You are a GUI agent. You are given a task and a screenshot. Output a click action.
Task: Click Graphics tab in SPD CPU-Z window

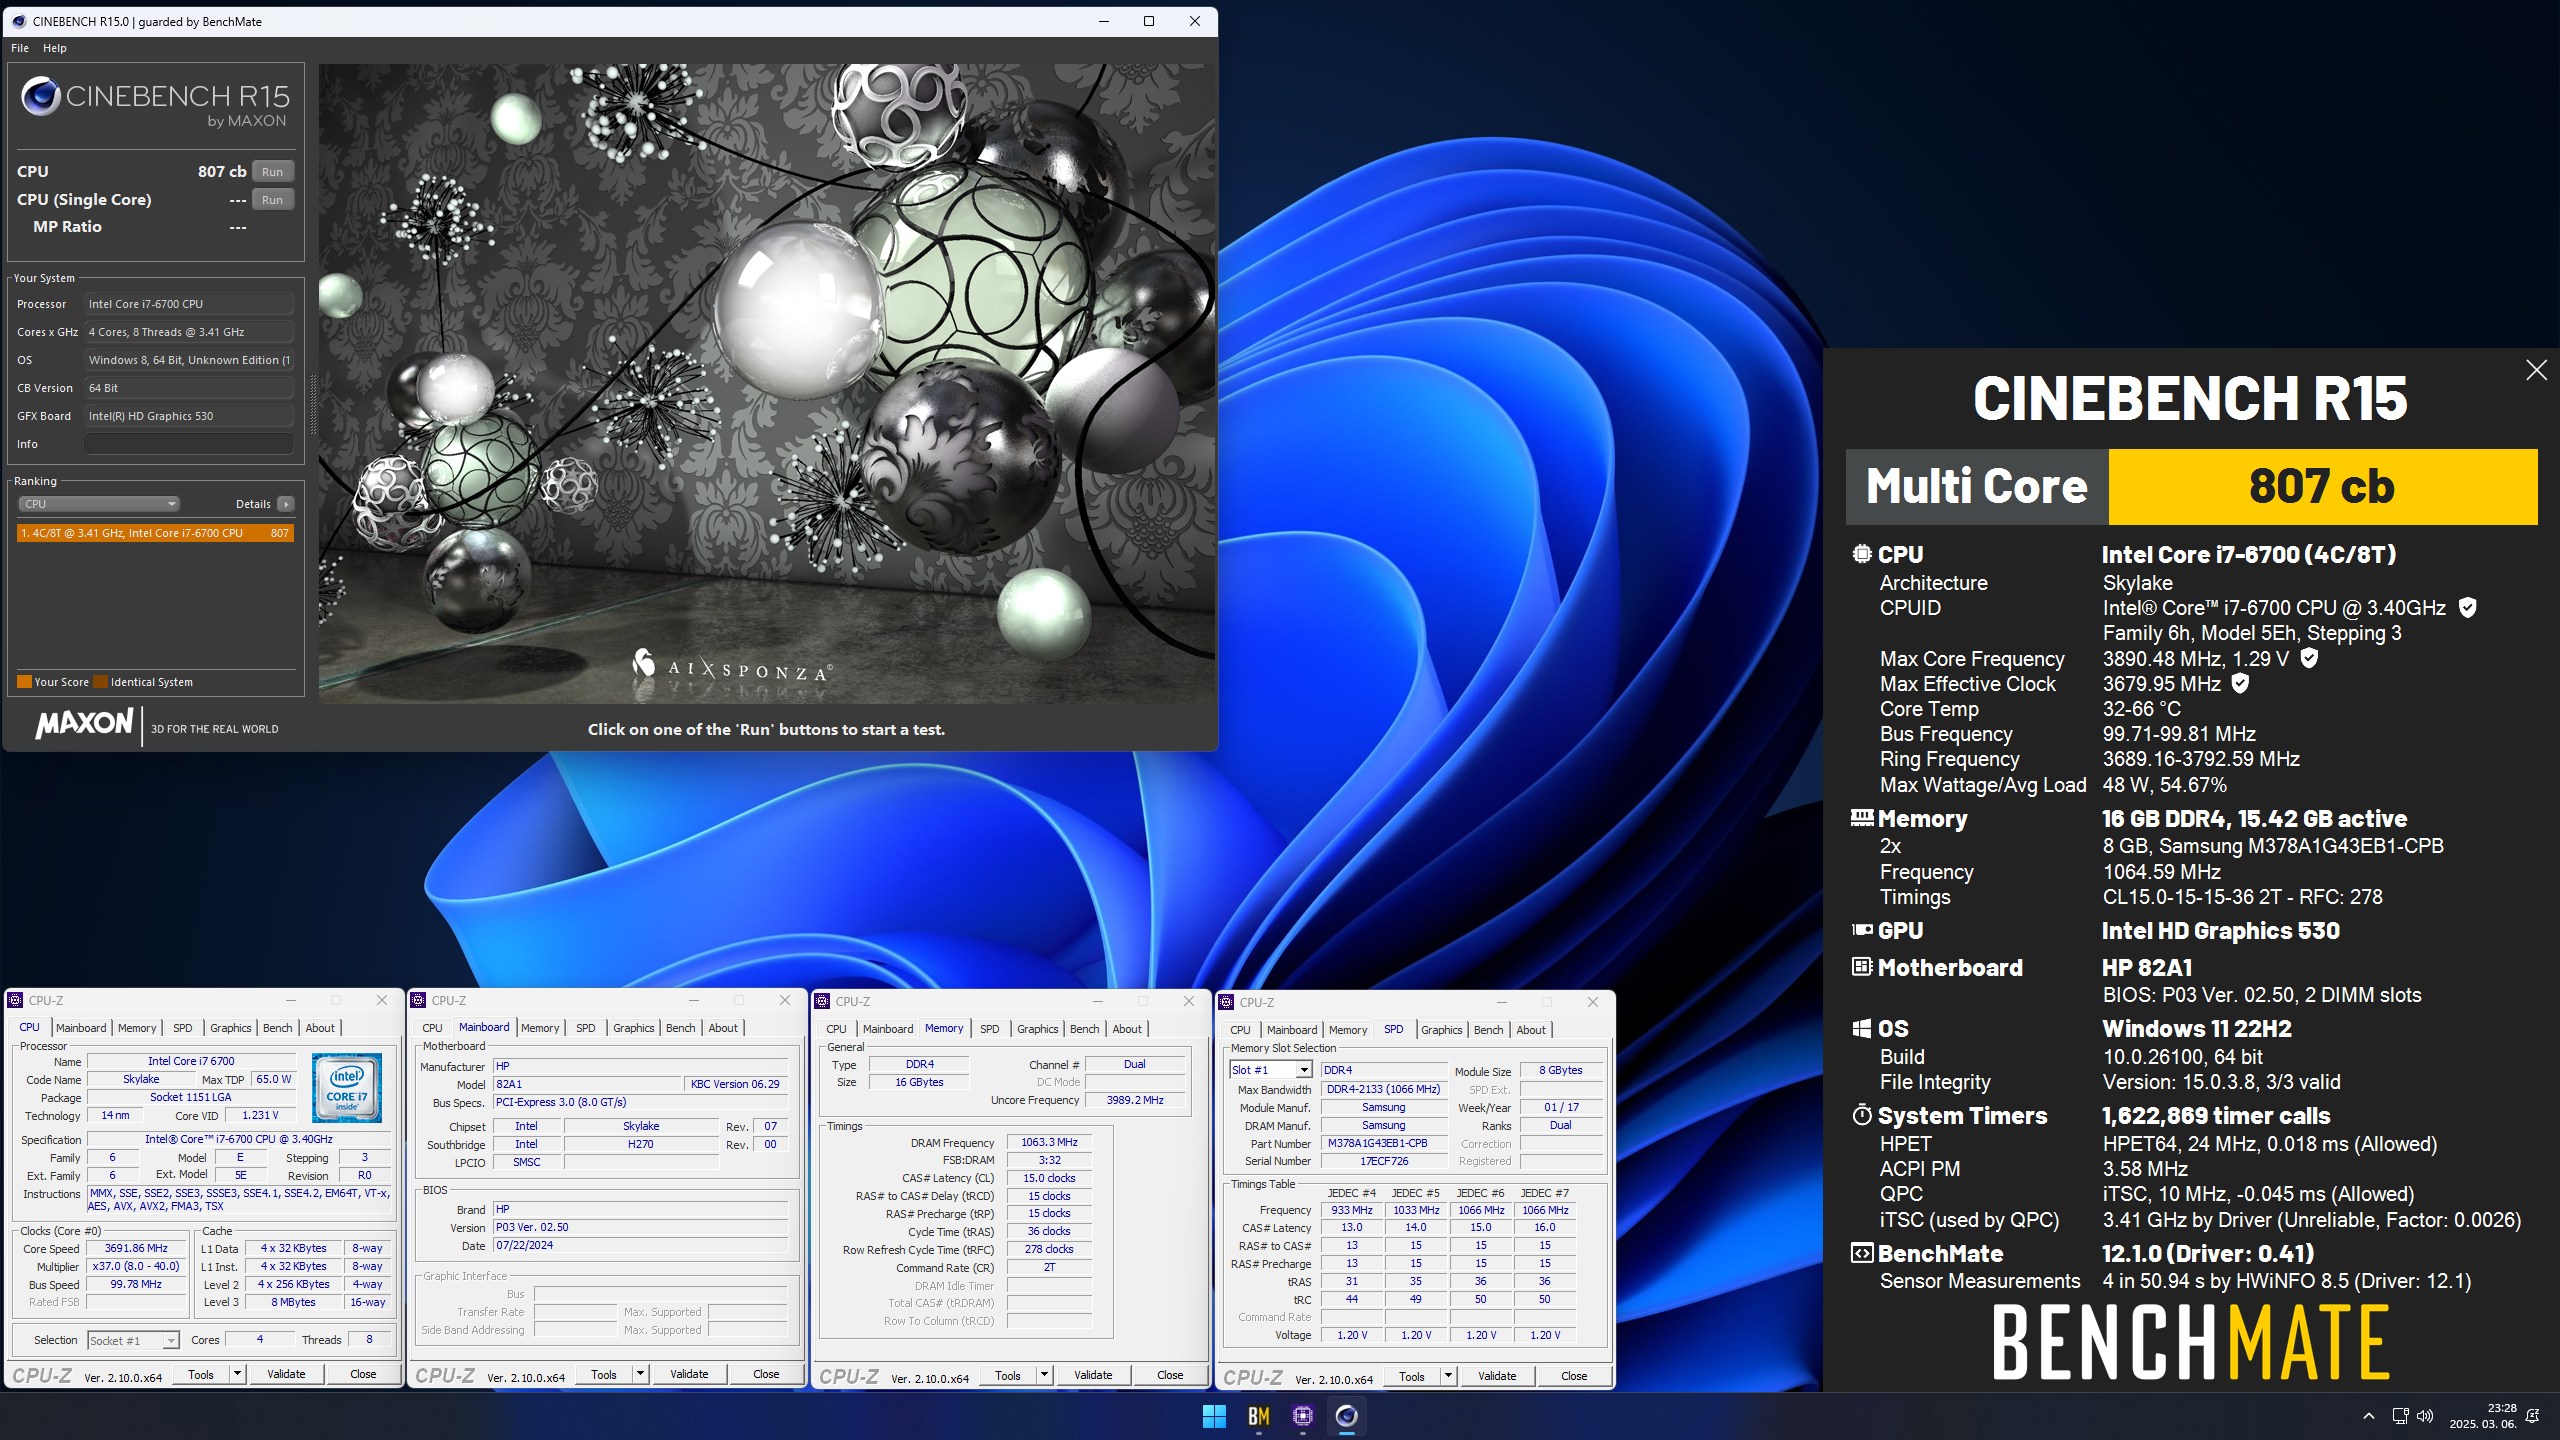point(1441,1030)
